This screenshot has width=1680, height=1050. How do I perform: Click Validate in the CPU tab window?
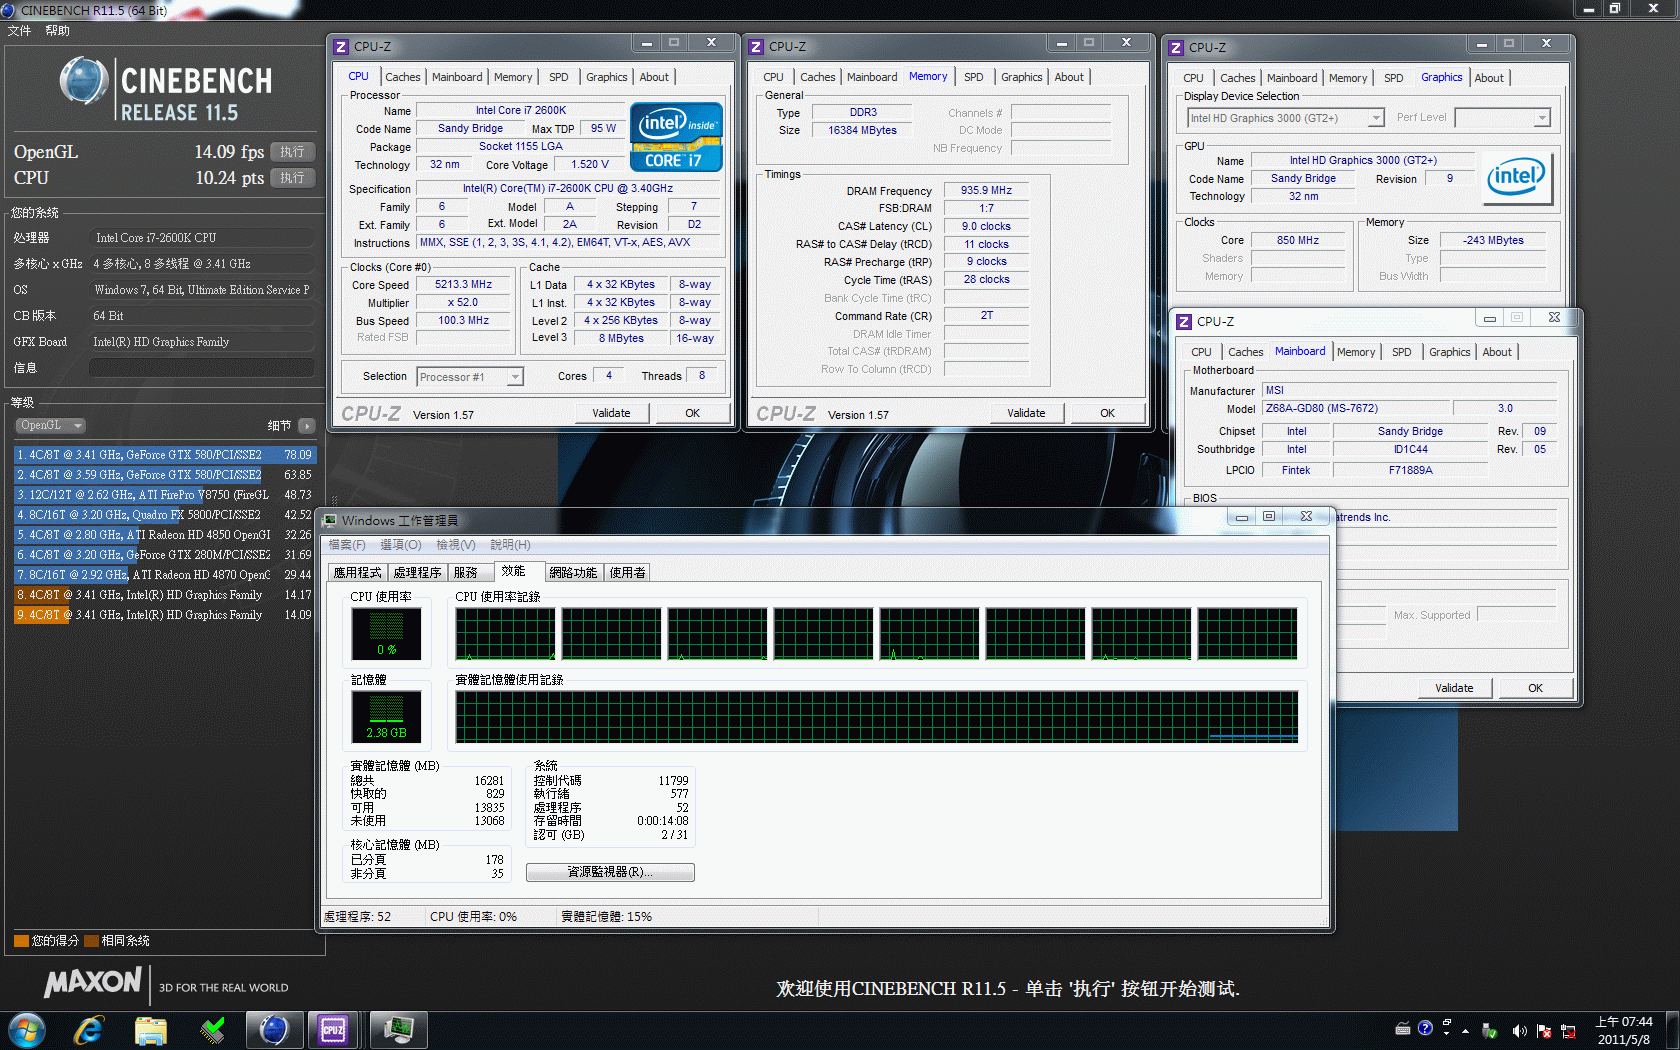pos(611,413)
